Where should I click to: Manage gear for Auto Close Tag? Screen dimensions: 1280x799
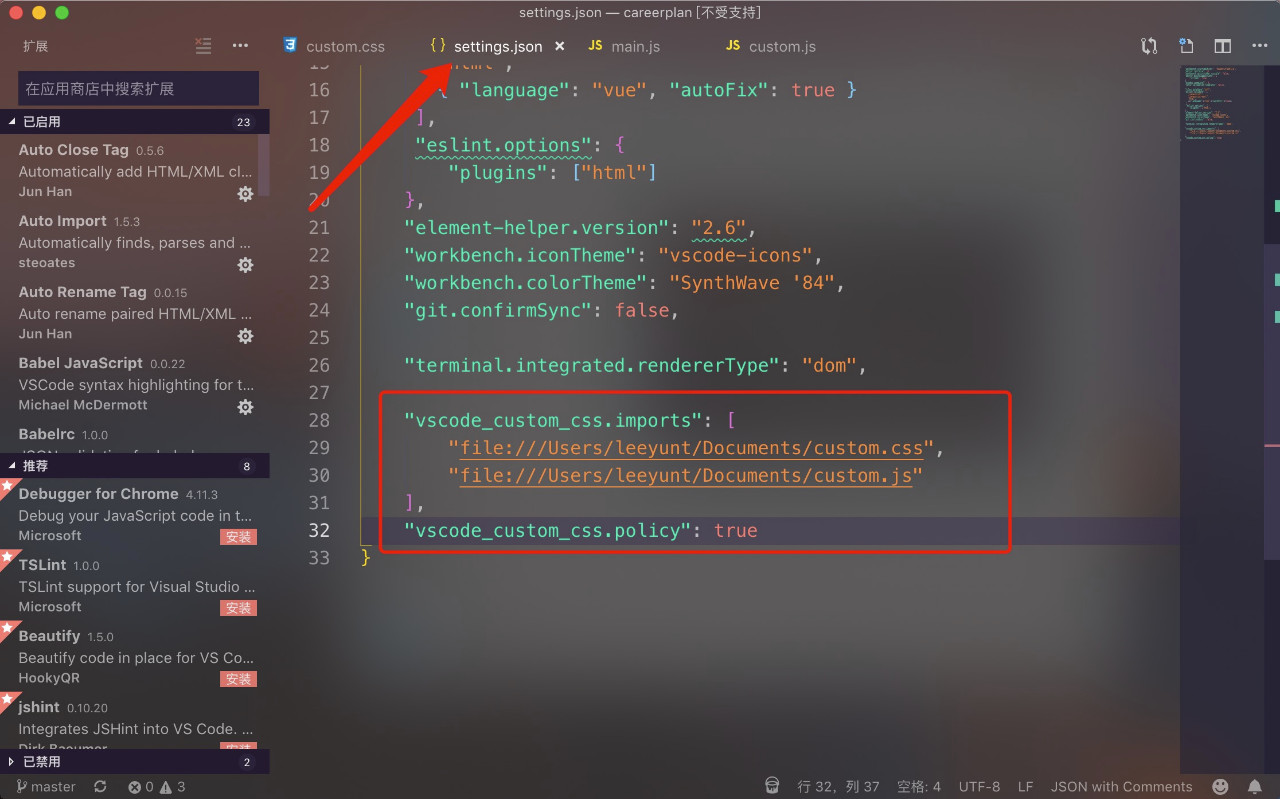(245, 194)
